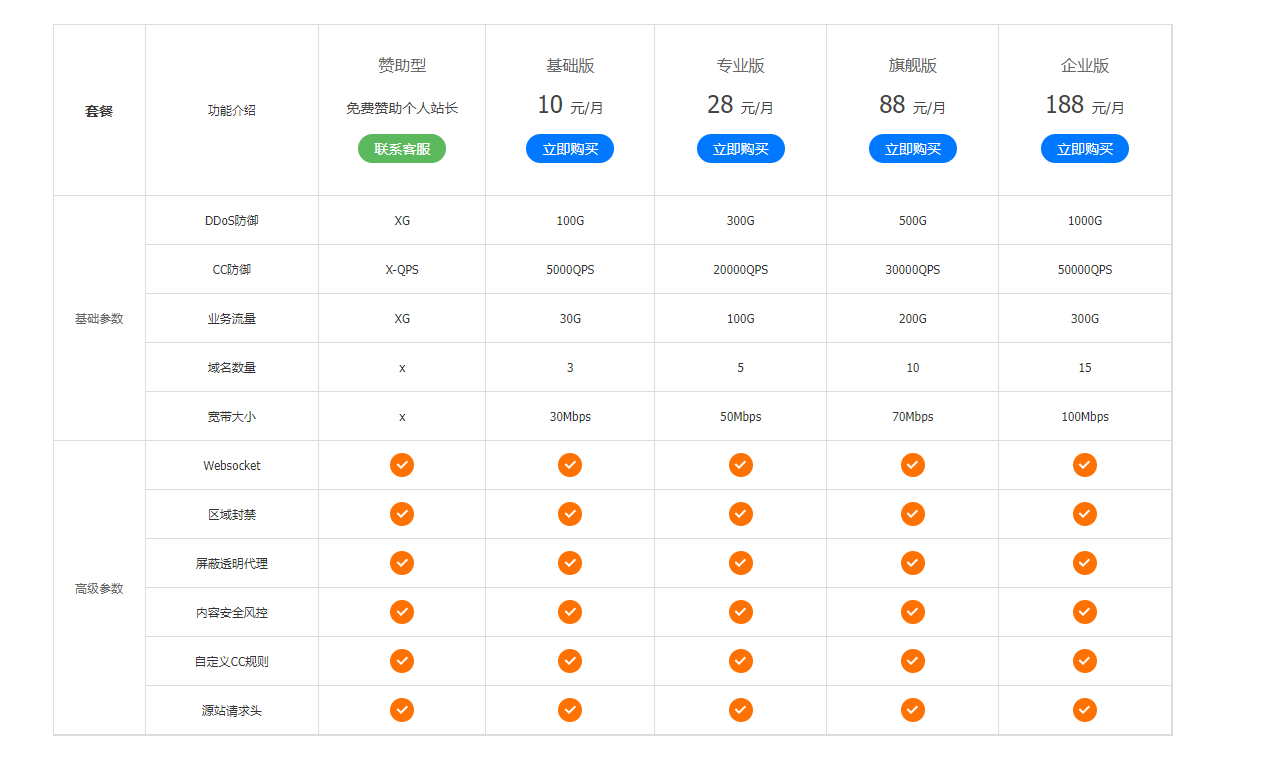Click the 屏蔽透明代理 checkmark for 旗舰版

pyautogui.click(x=913, y=563)
